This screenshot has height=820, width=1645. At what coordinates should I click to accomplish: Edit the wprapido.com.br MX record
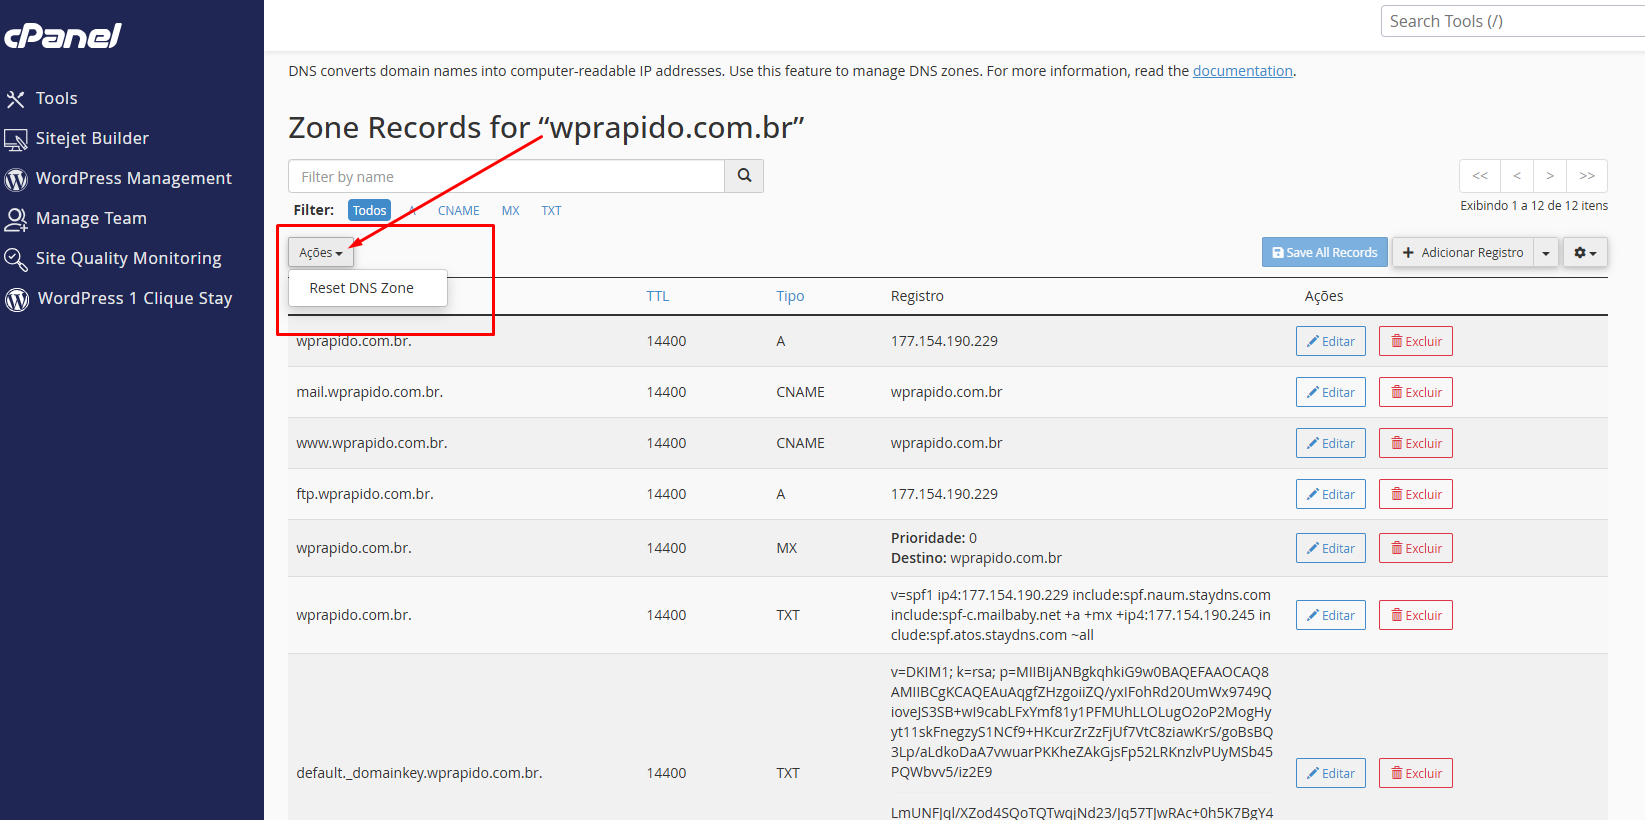point(1330,548)
